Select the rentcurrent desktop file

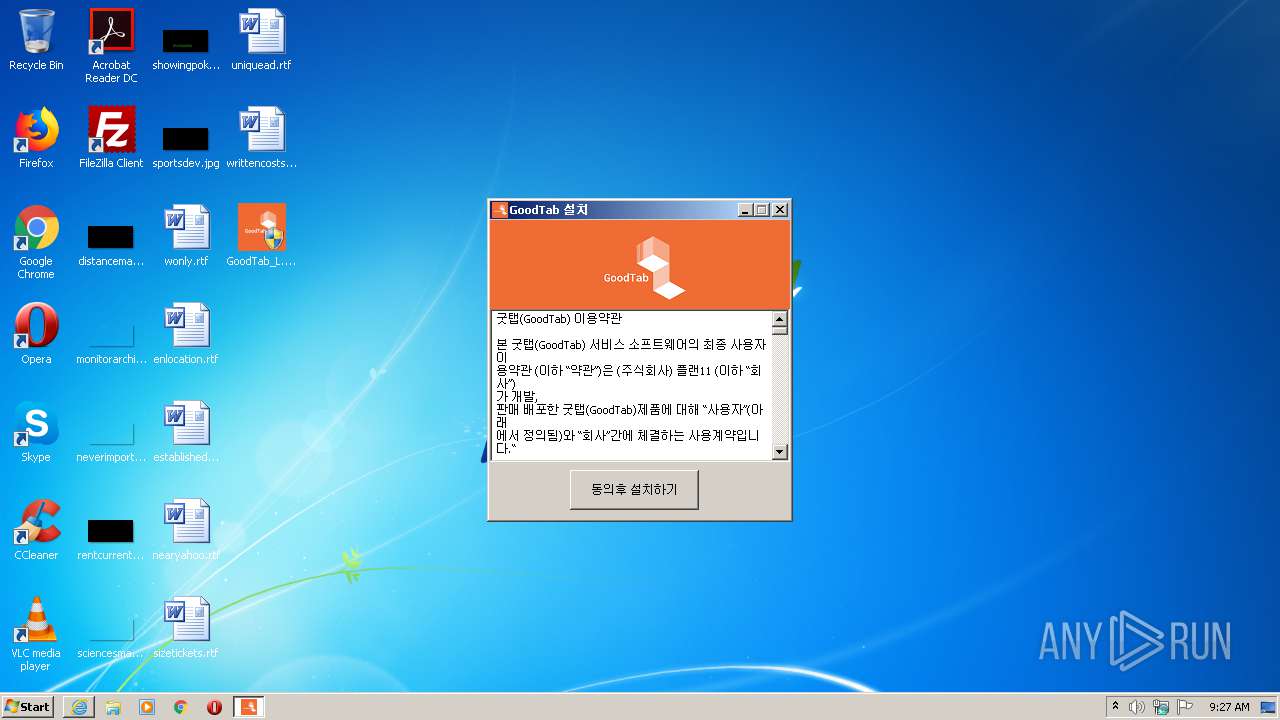tap(111, 540)
